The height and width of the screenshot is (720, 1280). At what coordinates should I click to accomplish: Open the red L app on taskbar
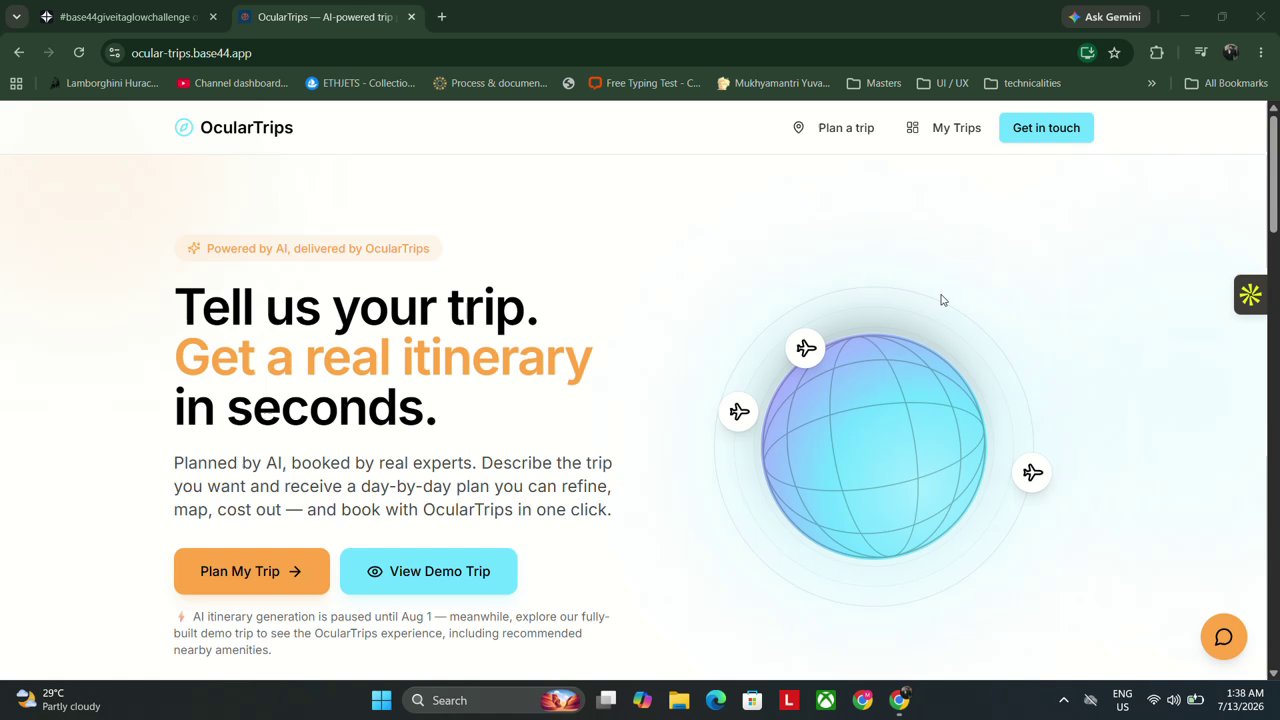point(789,700)
